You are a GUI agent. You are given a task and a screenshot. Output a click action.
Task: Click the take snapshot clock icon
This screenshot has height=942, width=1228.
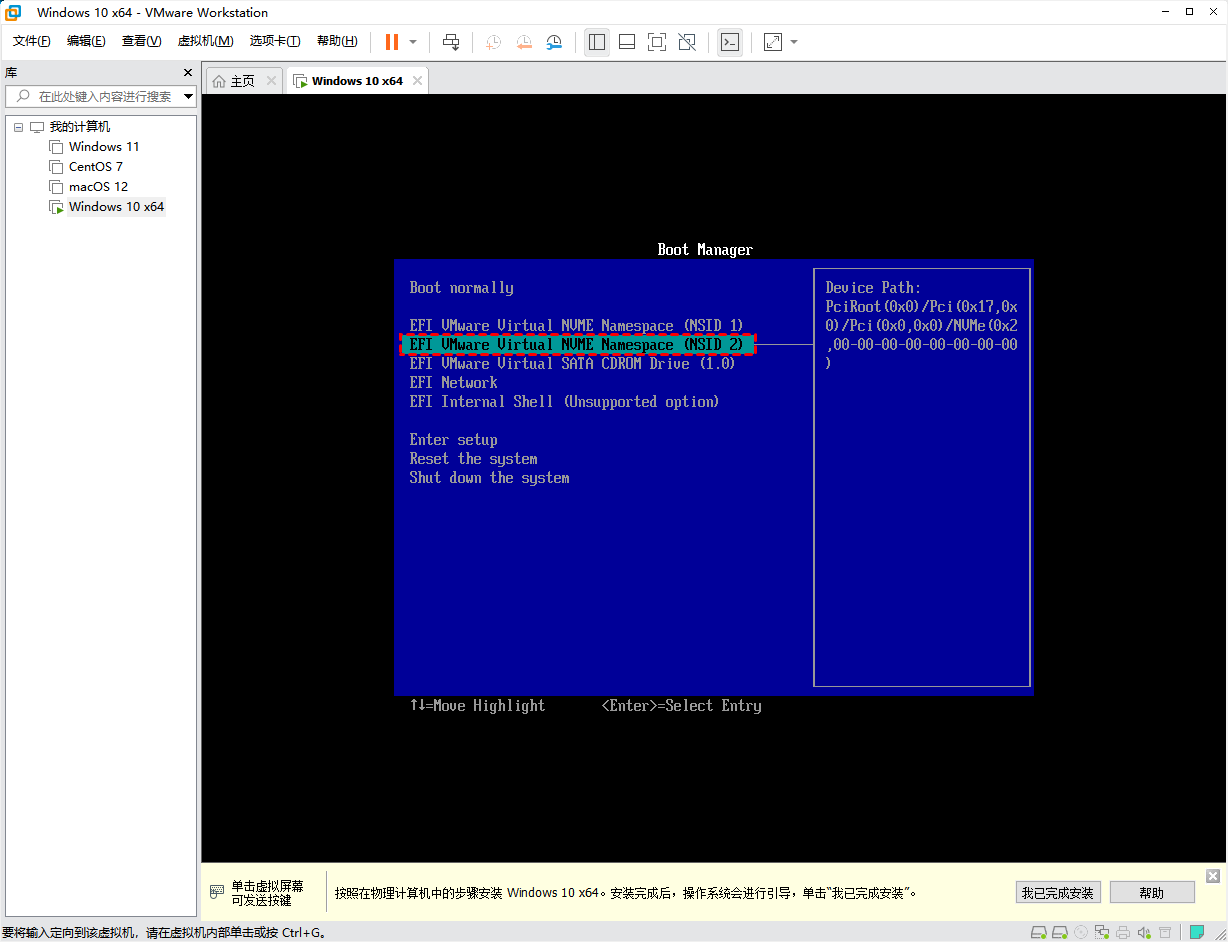[x=493, y=42]
